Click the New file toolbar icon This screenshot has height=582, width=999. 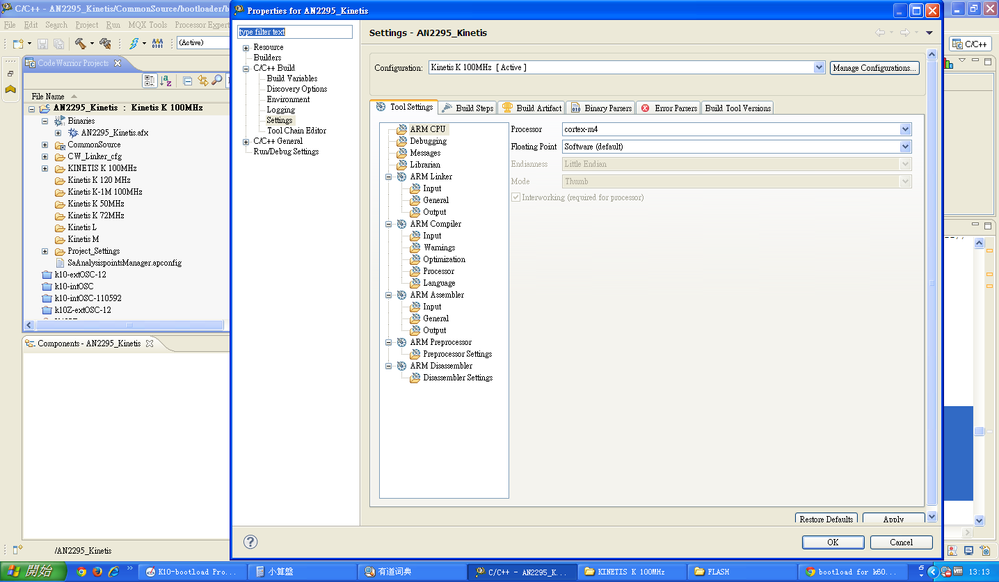point(18,43)
